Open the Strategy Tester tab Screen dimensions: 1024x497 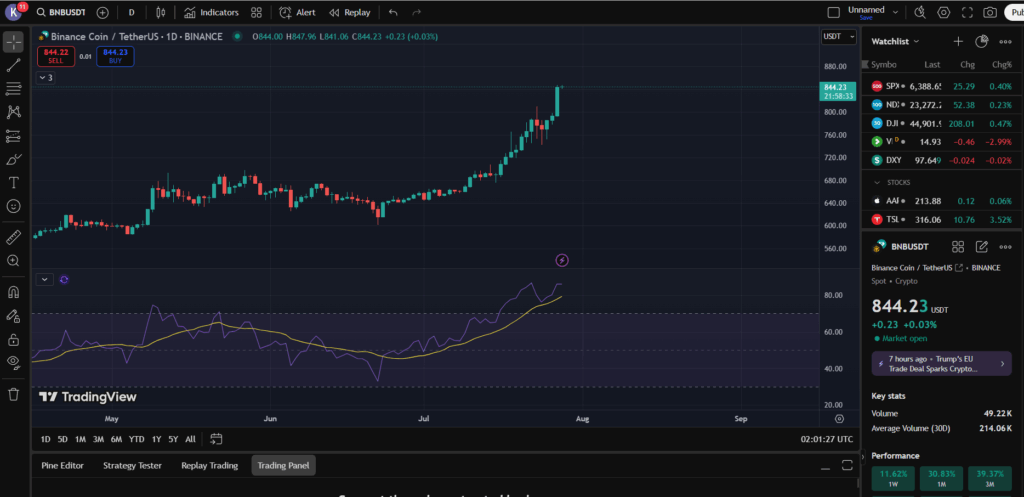point(132,465)
